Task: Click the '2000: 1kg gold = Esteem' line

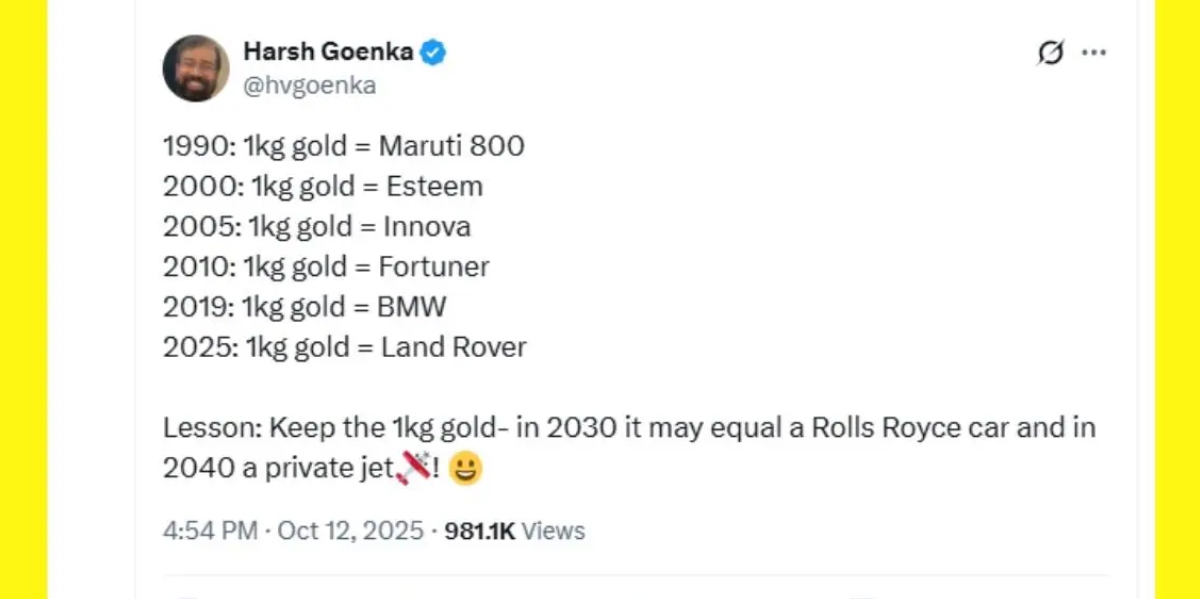Action: click(322, 186)
